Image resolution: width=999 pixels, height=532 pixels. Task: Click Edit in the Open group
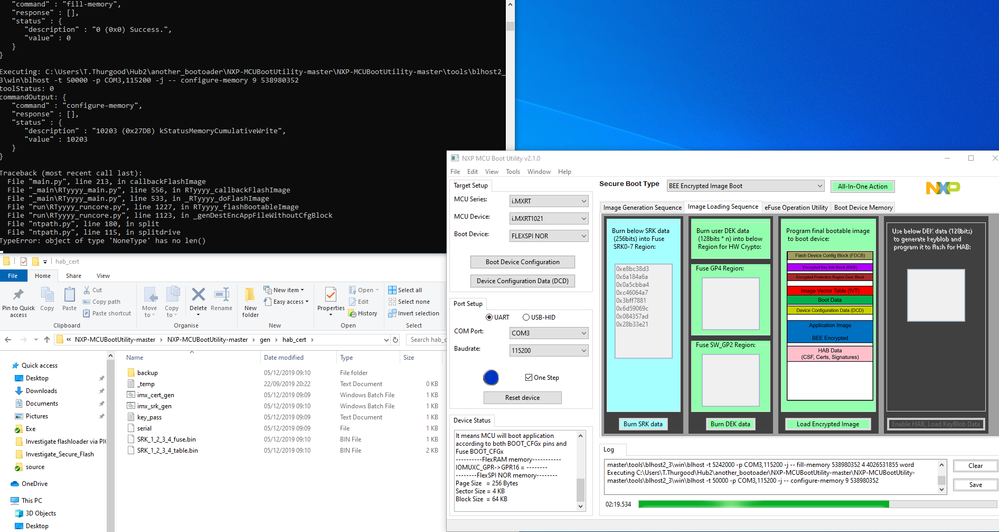[359, 301]
